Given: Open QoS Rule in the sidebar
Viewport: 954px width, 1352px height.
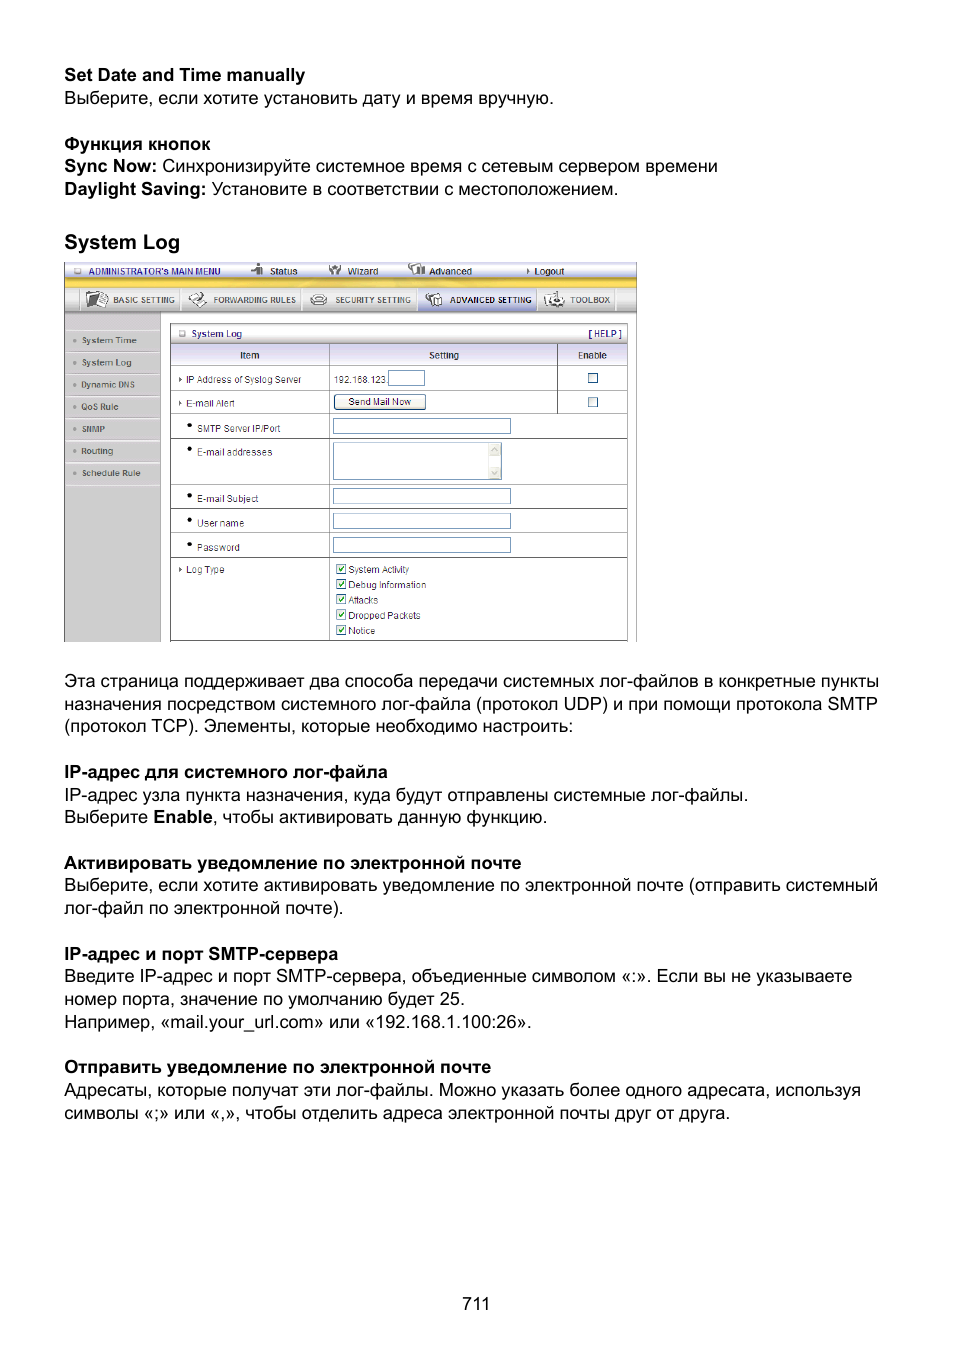Looking at the screenshot, I should tap(99, 407).
